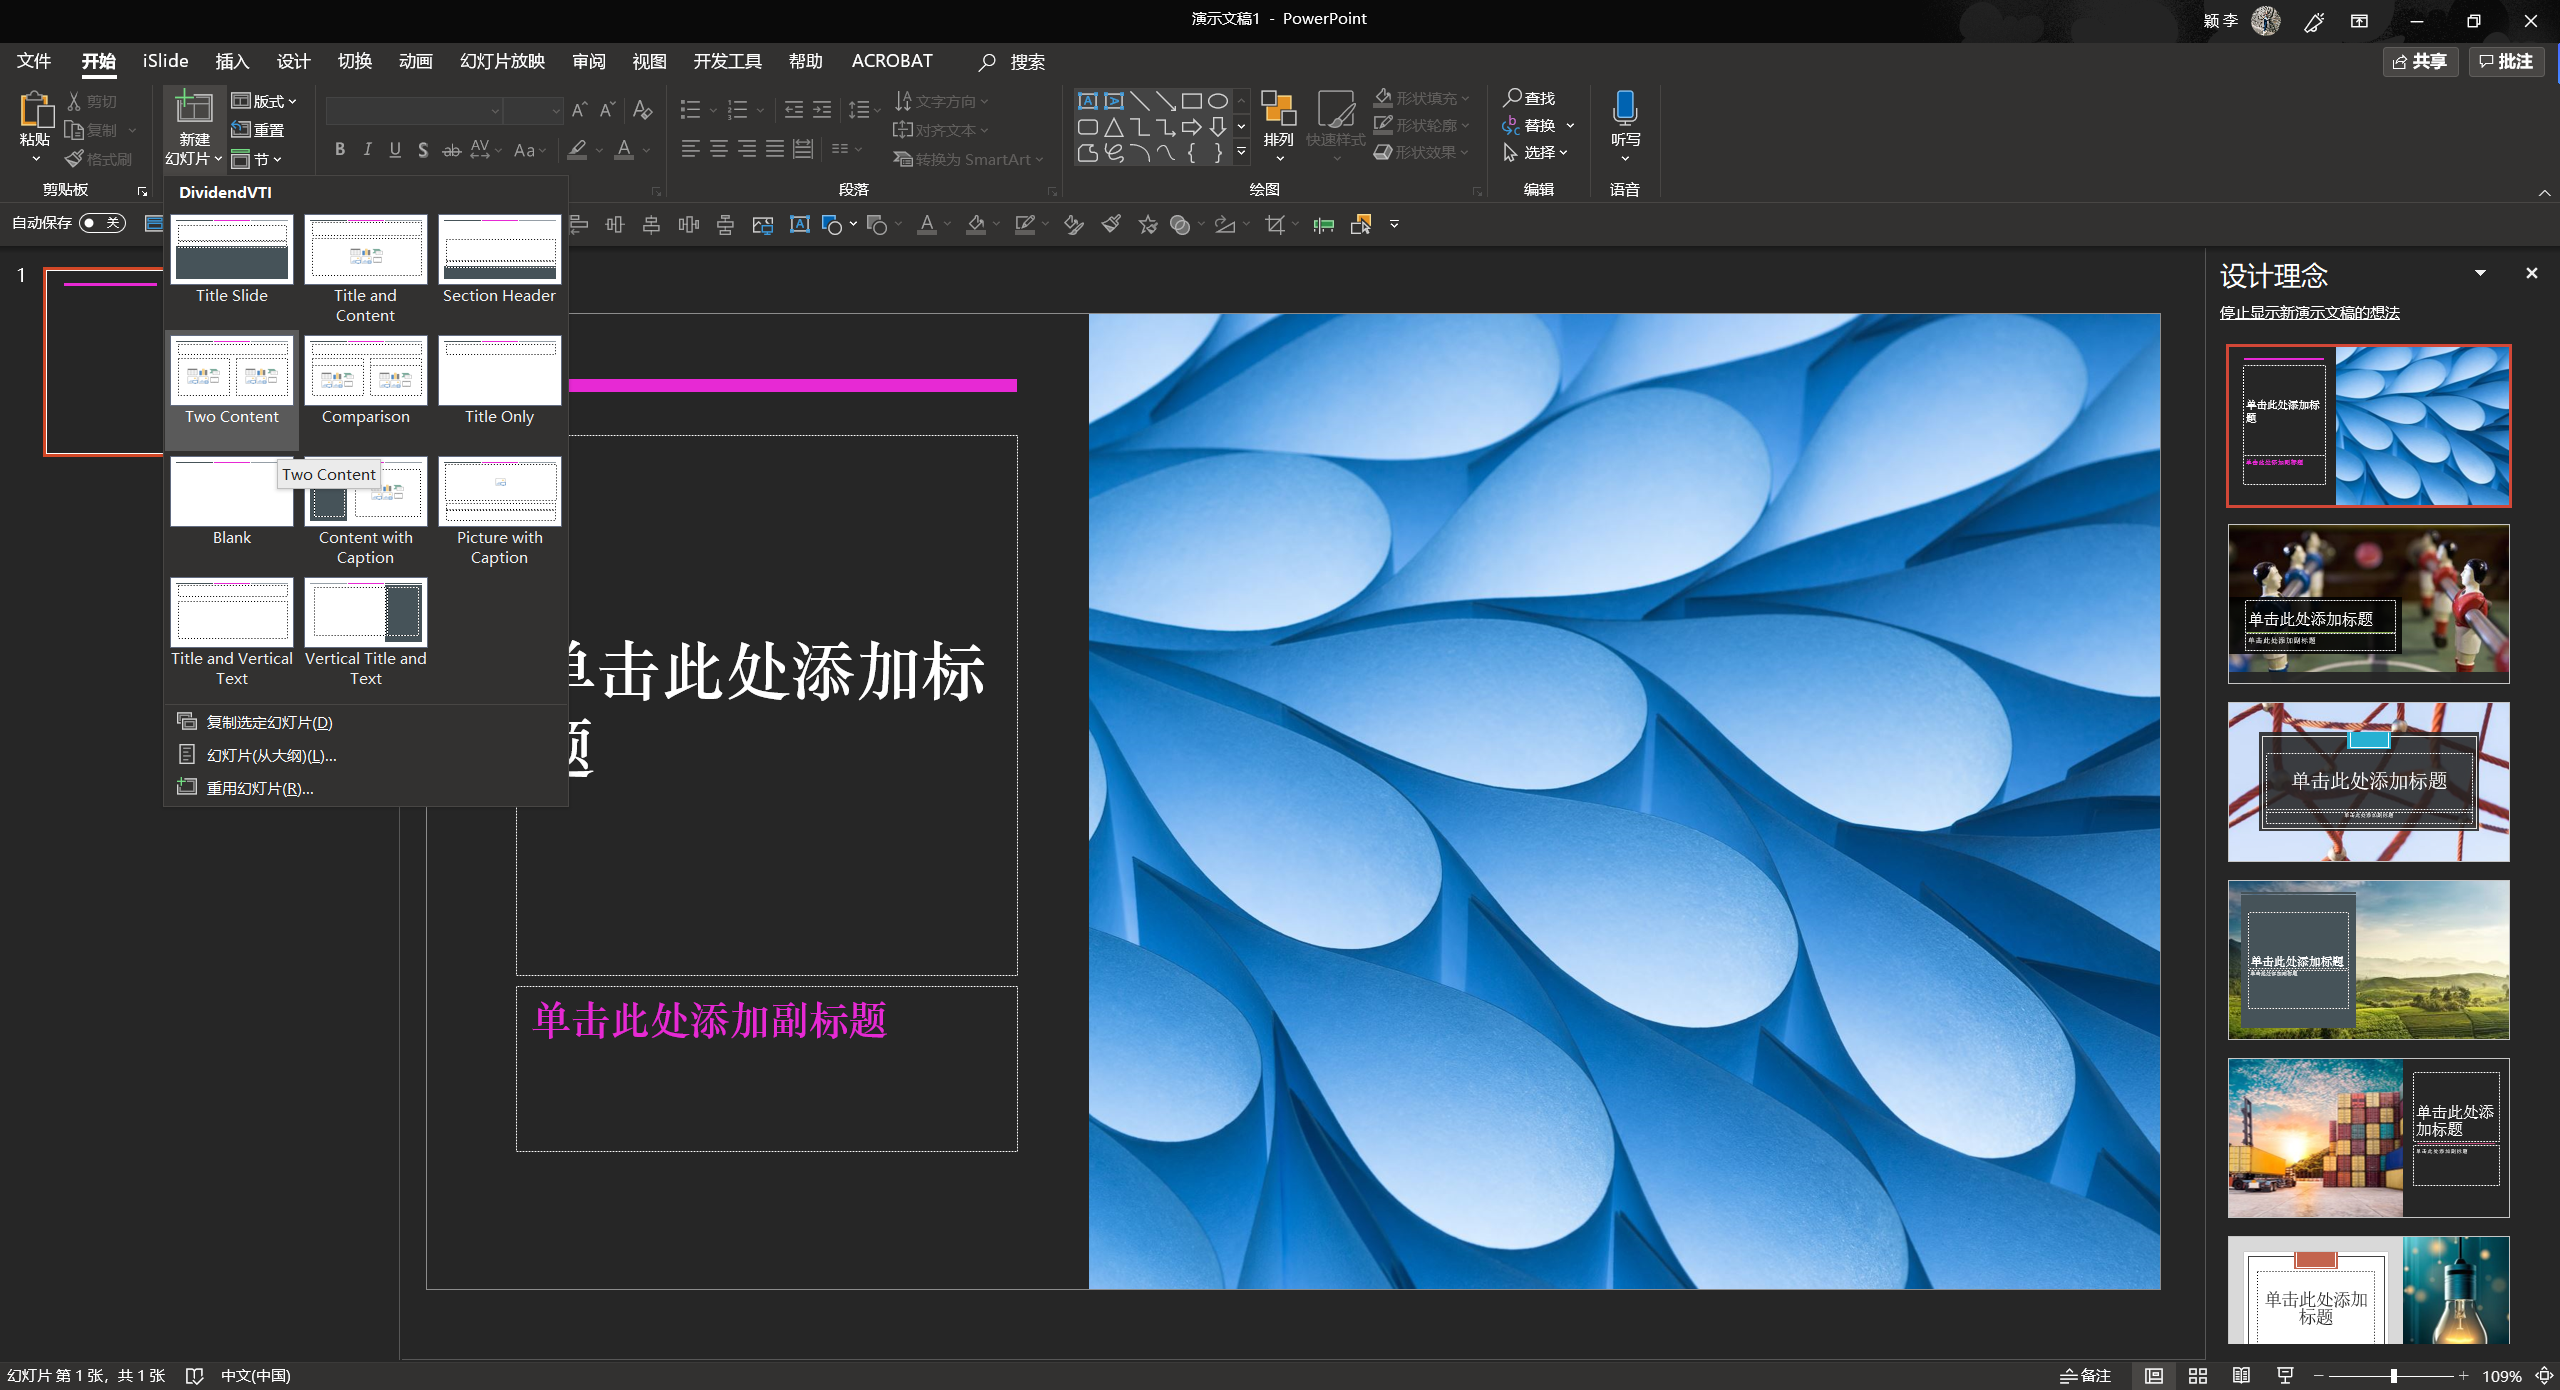Click the Dictate (听写) microphone icon
The width and height of the screenshot is (2560, 1390).
pyautogui.click(x=1625, y=108)
